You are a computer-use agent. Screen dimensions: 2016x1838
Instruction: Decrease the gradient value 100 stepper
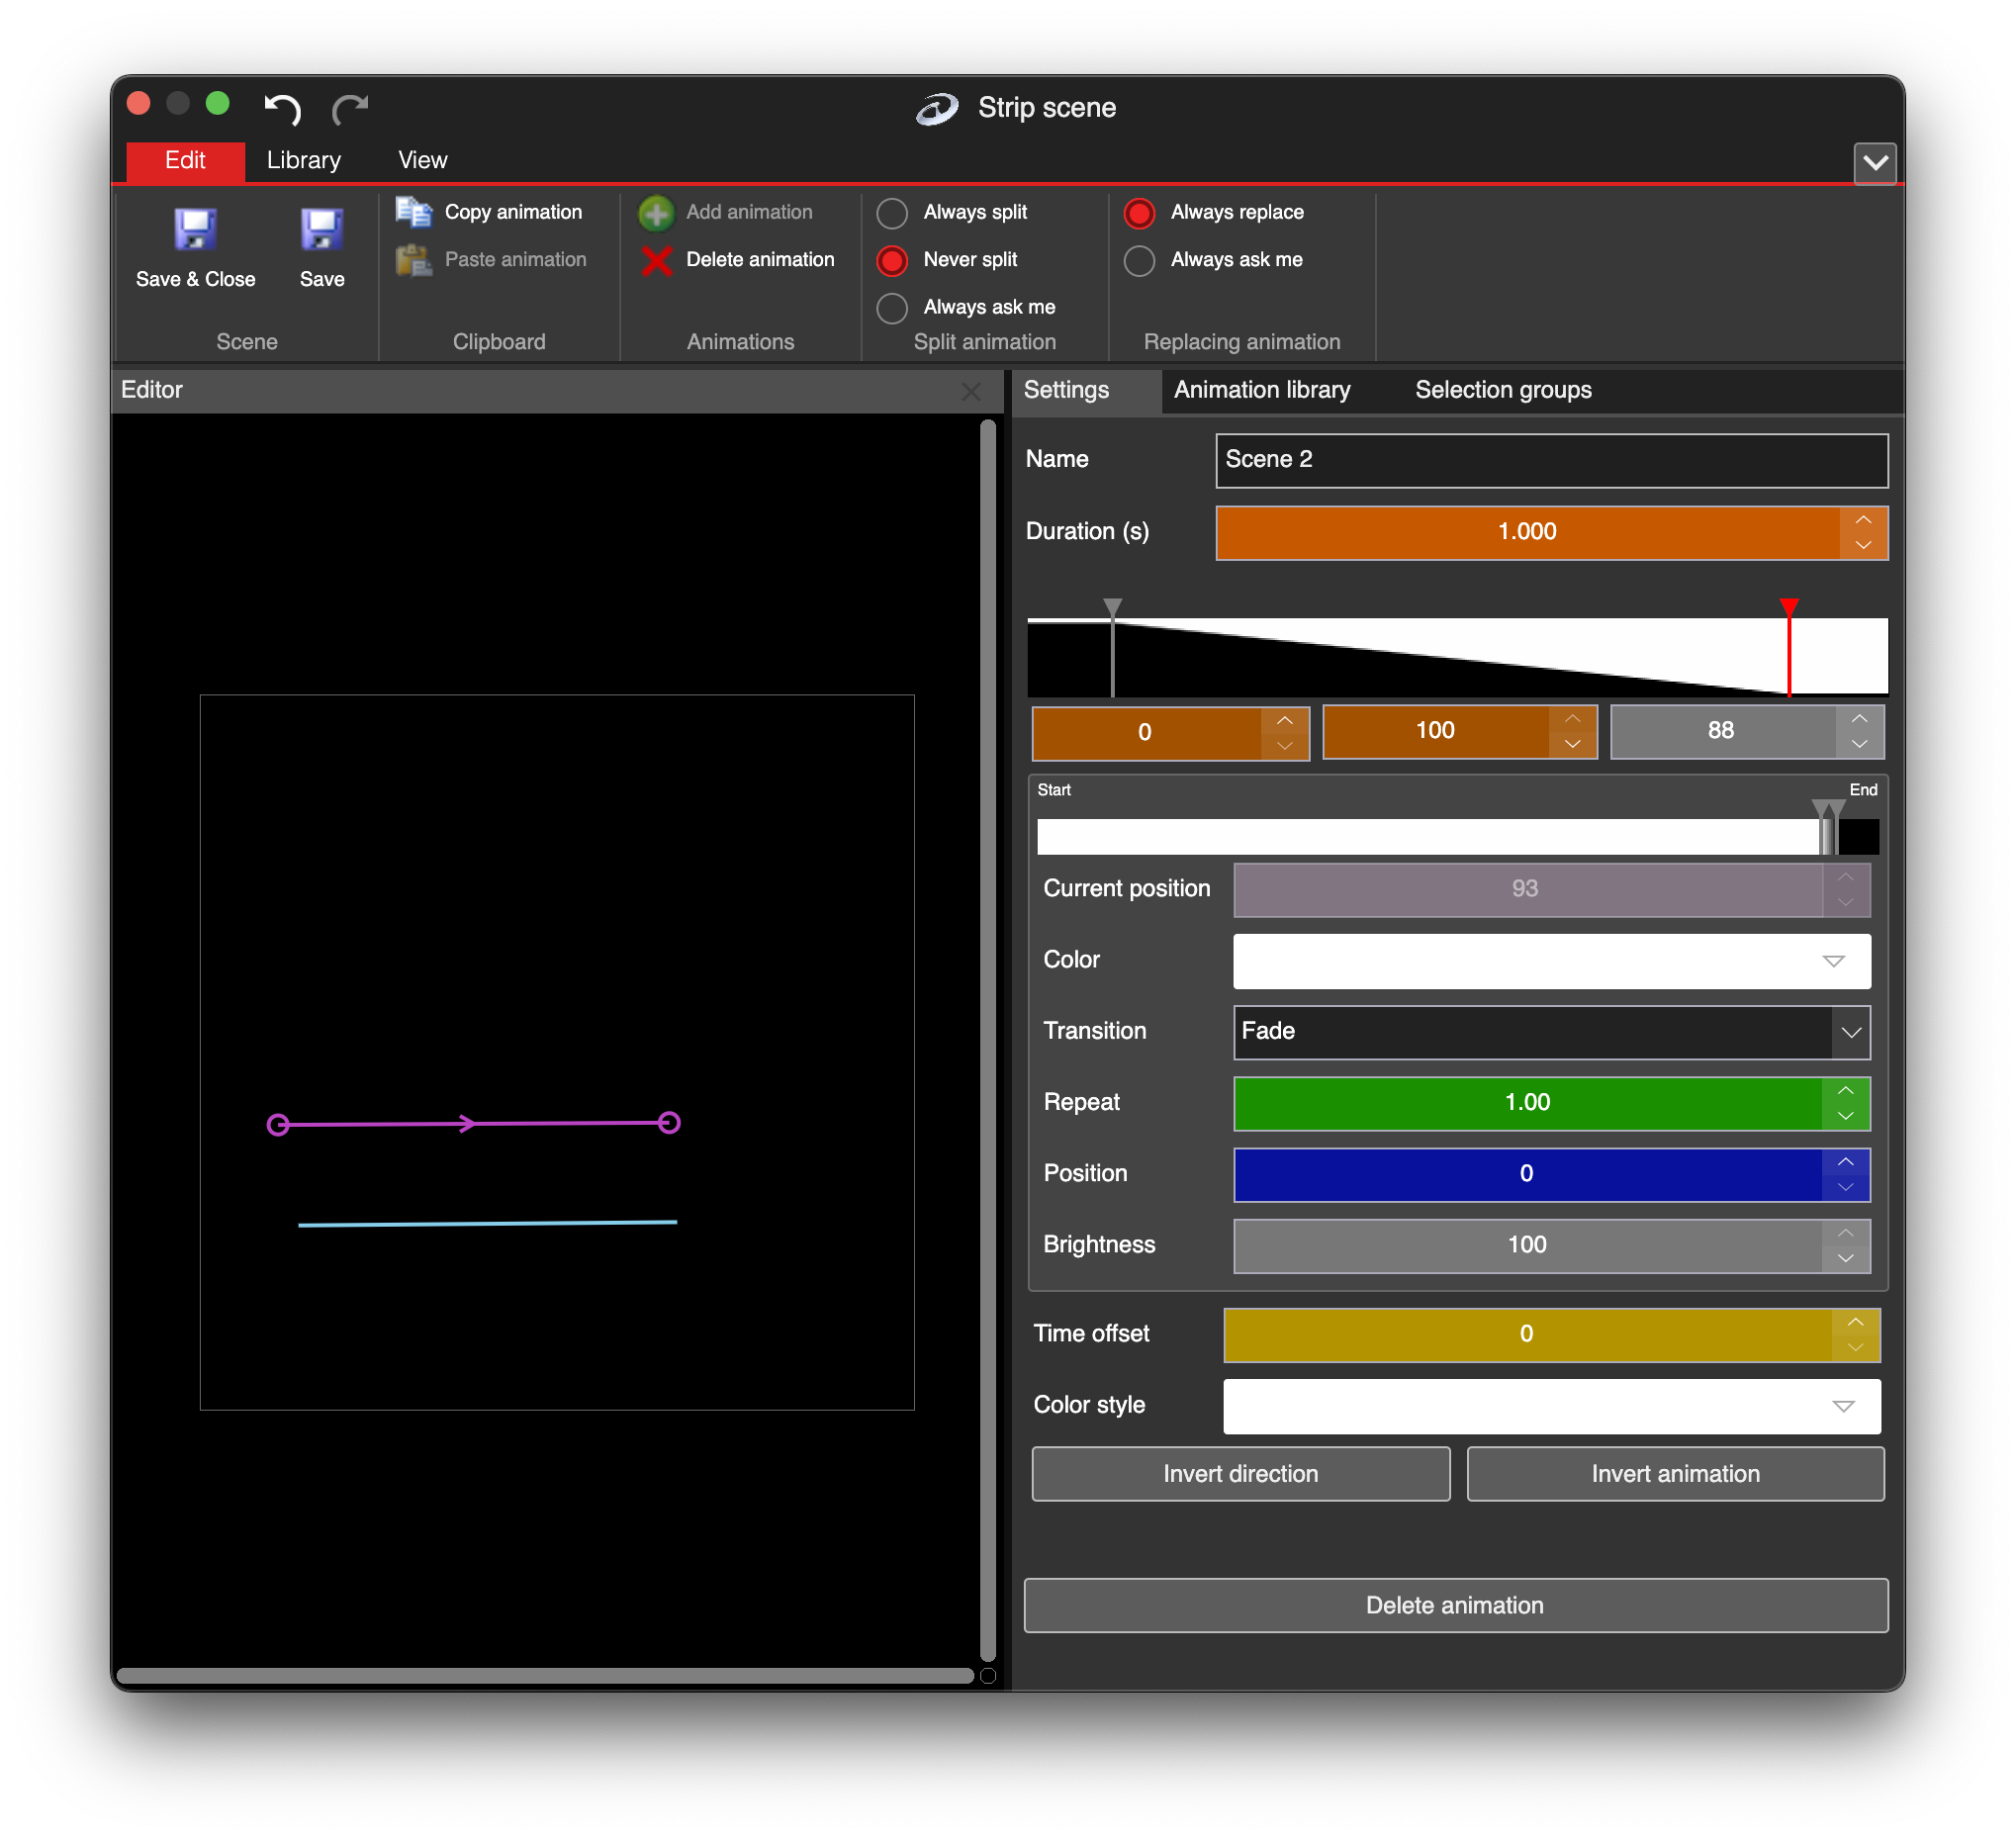click(1572, 745)
